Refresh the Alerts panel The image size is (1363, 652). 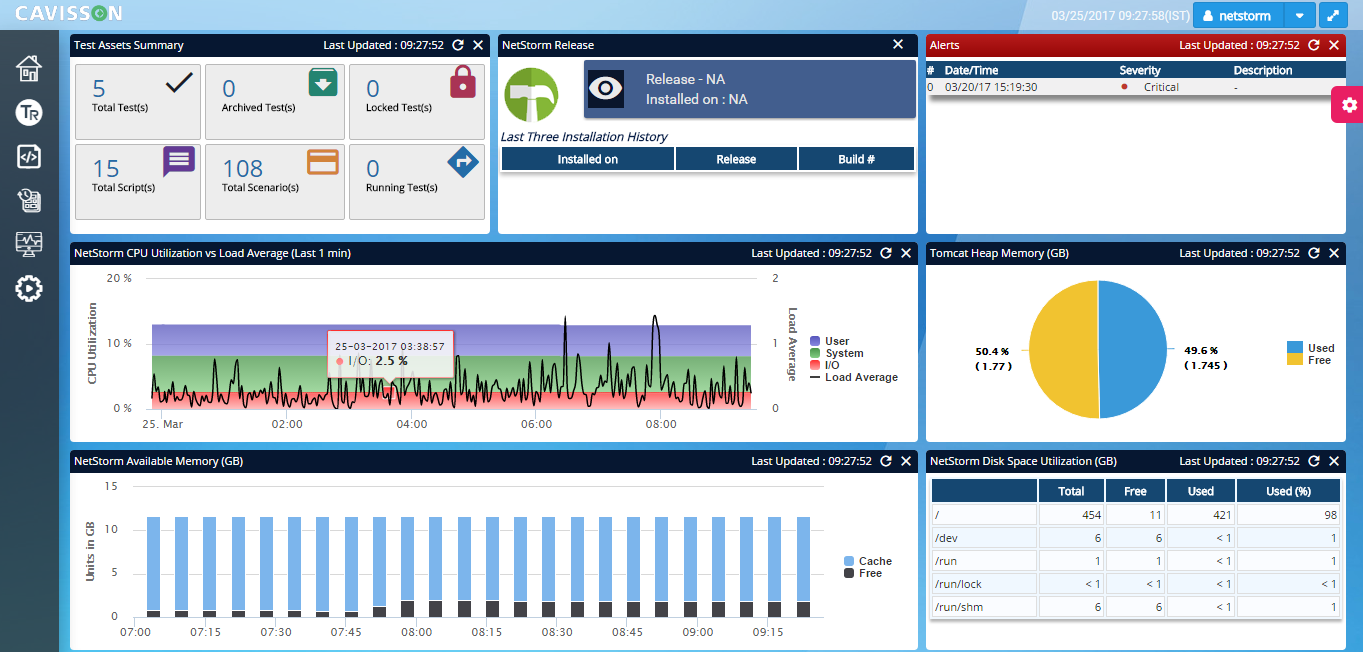pos(1314,45)
